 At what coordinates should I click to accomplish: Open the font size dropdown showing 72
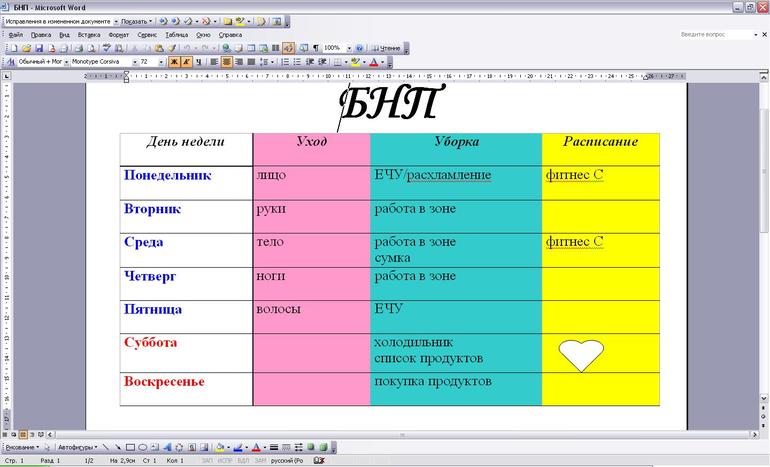pyautogui.click(x=159, y=62)
